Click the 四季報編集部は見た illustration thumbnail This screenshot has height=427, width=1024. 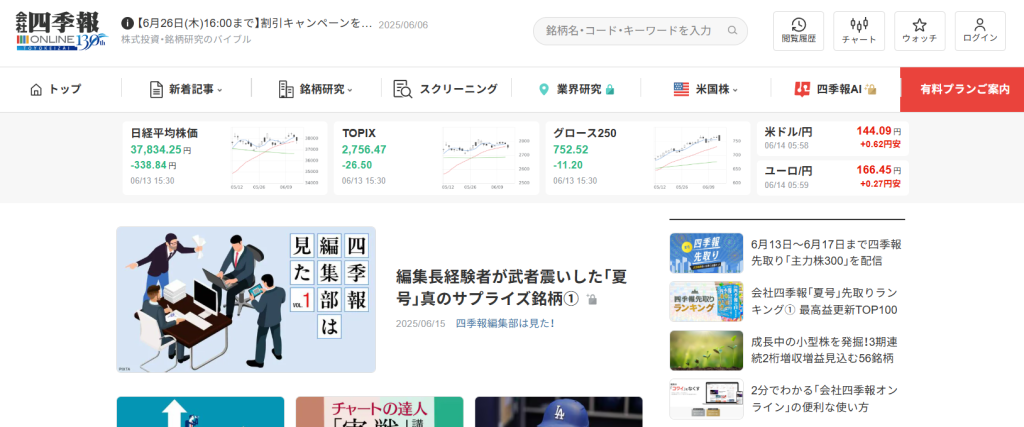point(246,300)
